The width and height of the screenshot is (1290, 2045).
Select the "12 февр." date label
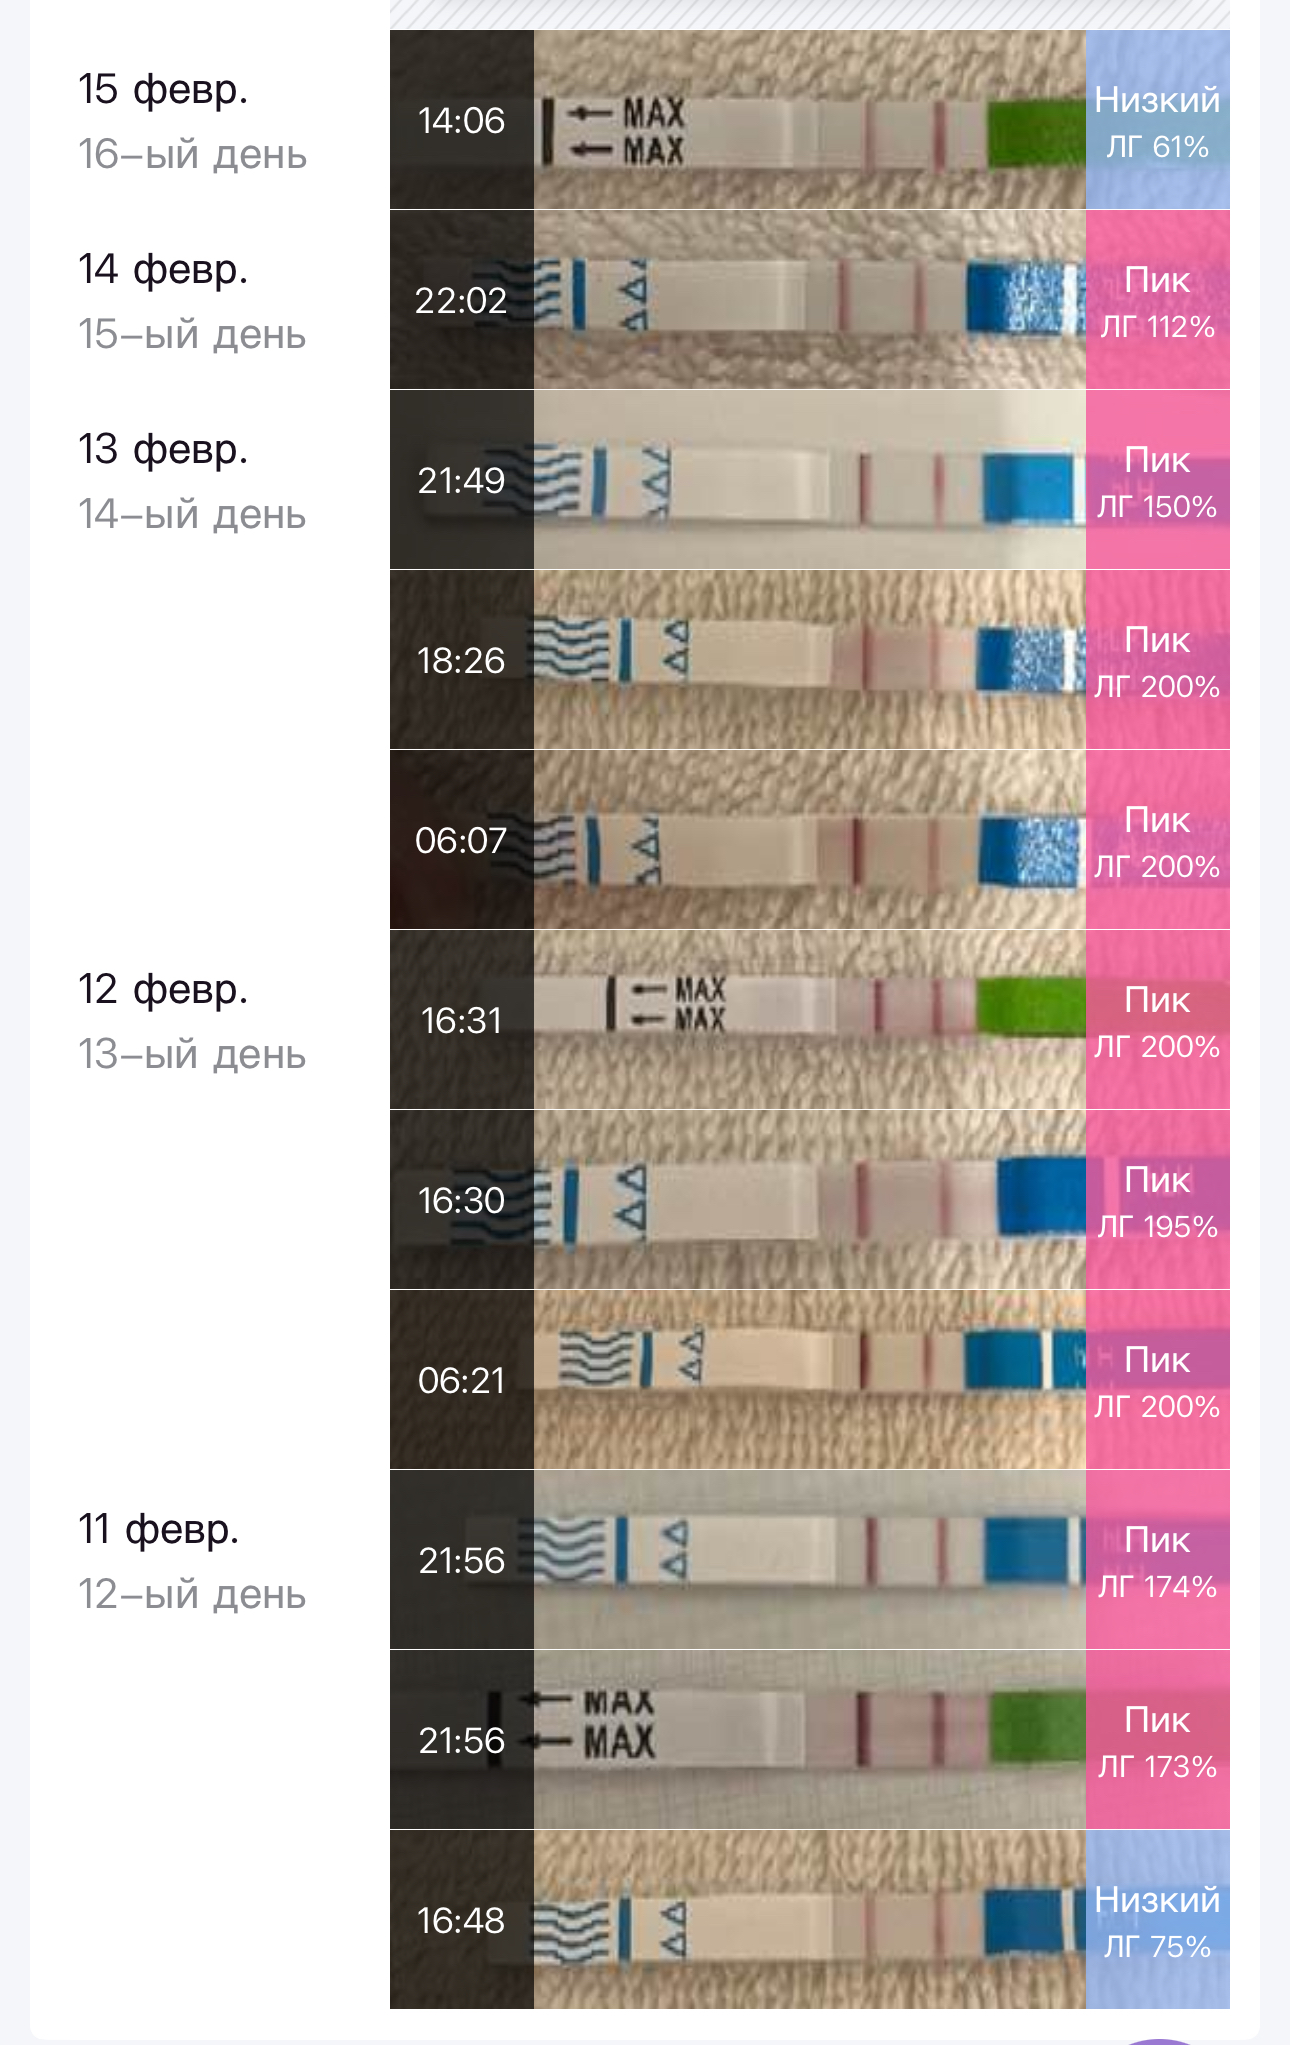coord(163,990)
